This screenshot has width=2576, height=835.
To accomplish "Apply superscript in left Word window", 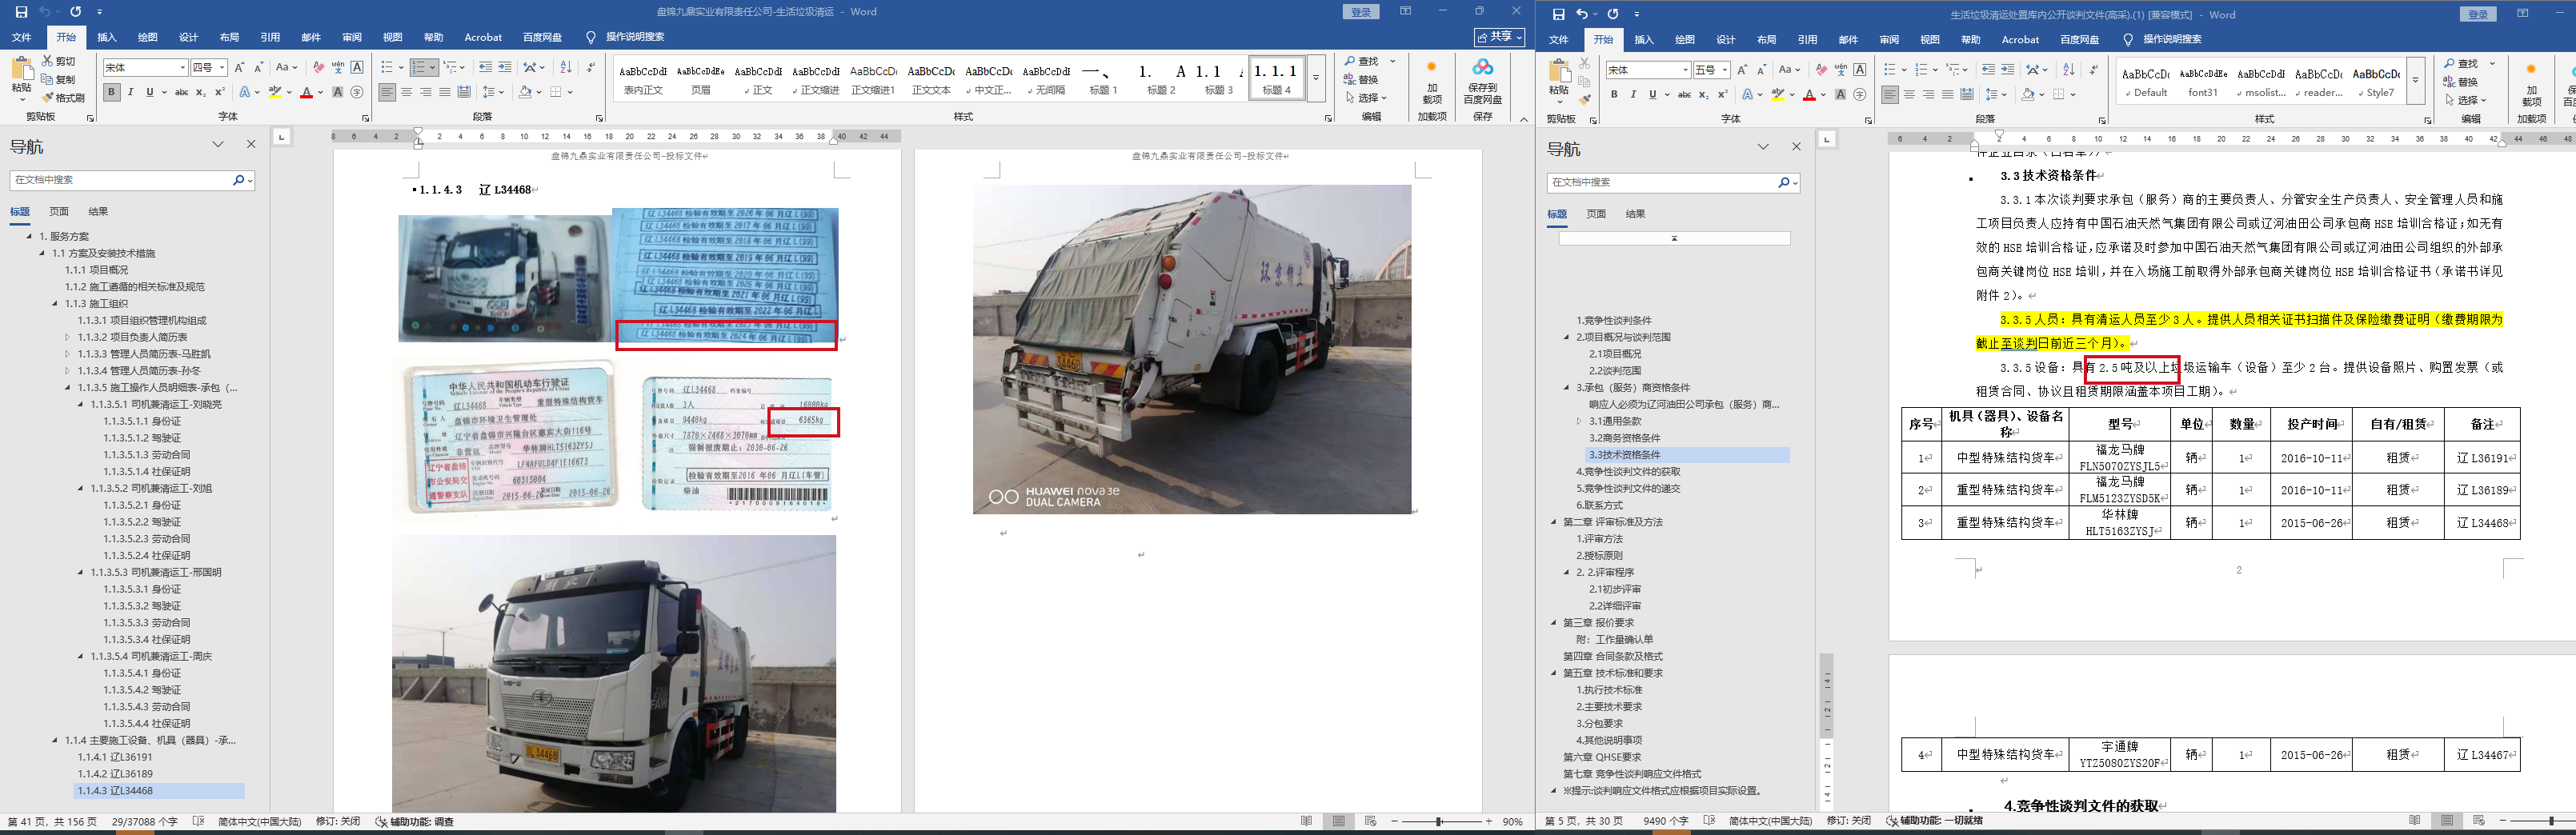I will point(219,93).
